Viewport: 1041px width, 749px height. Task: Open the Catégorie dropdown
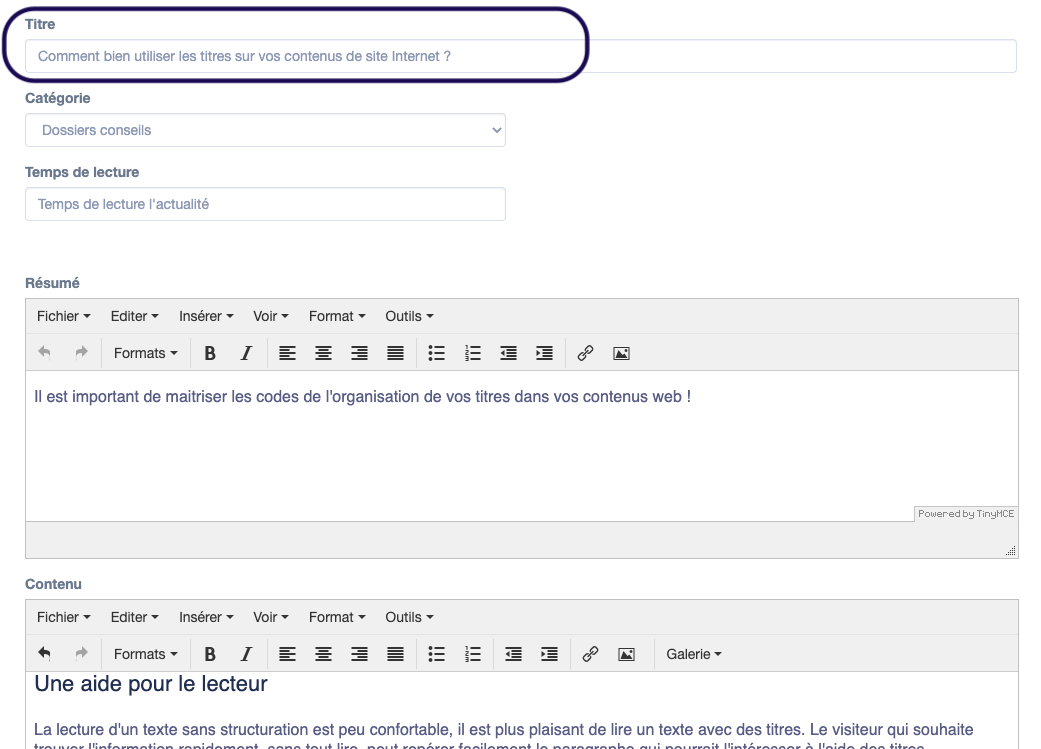coord(265,130)
